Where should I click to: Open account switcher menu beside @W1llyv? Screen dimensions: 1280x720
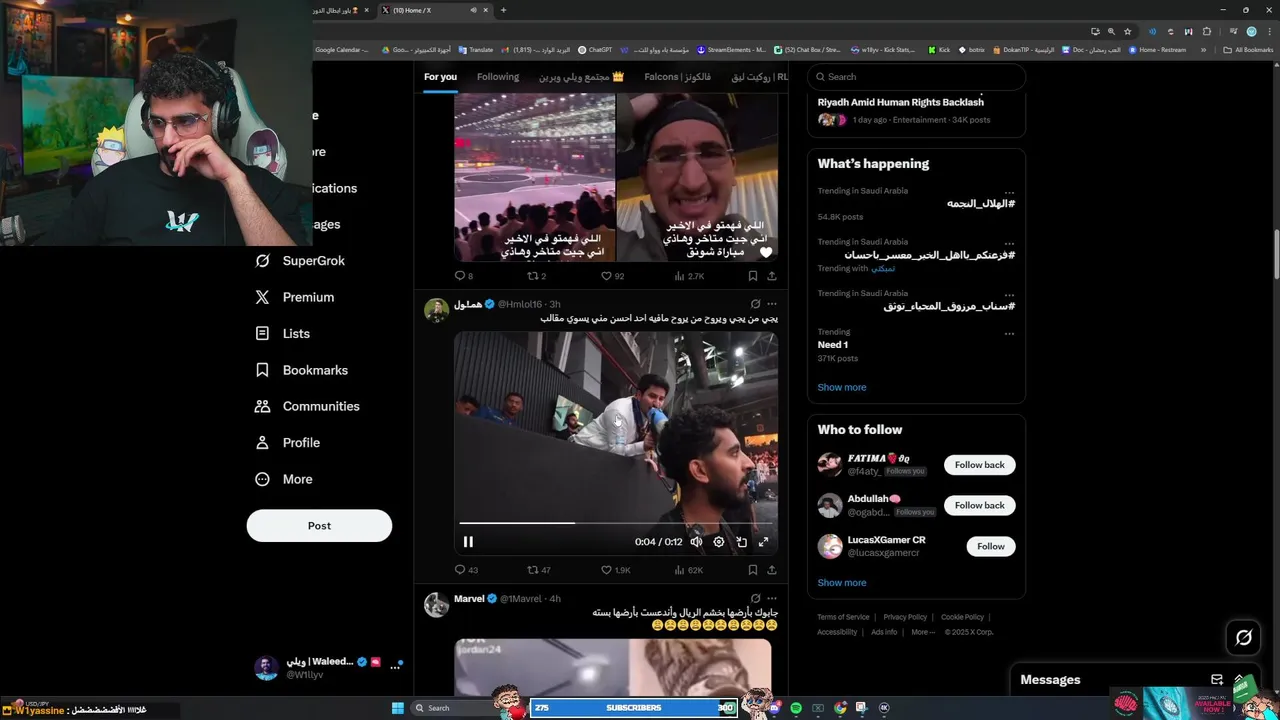(394, 667)
